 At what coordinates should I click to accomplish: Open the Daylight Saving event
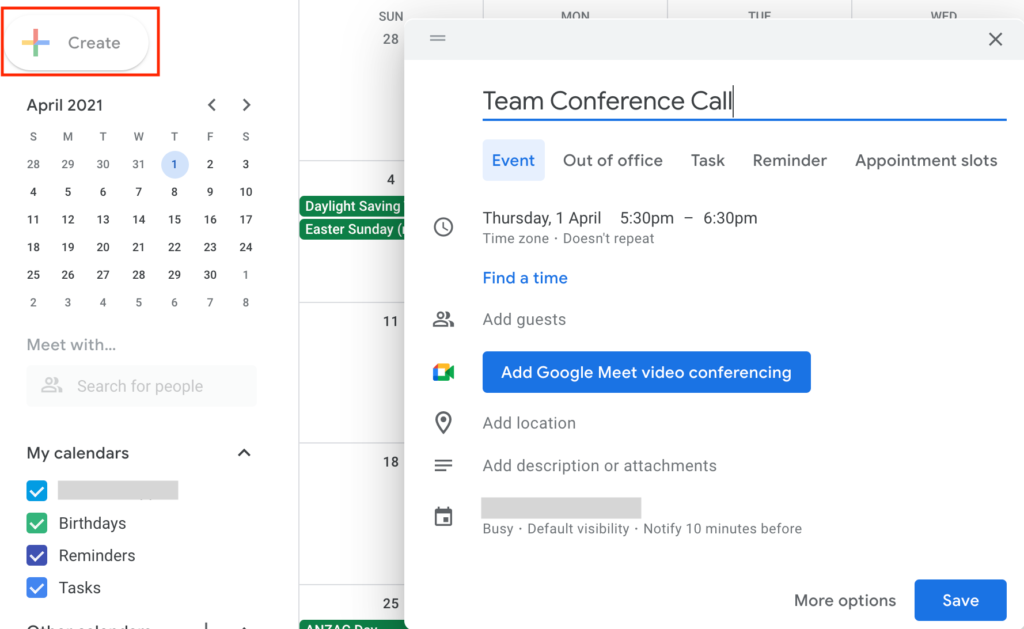[x=352, y=206]
